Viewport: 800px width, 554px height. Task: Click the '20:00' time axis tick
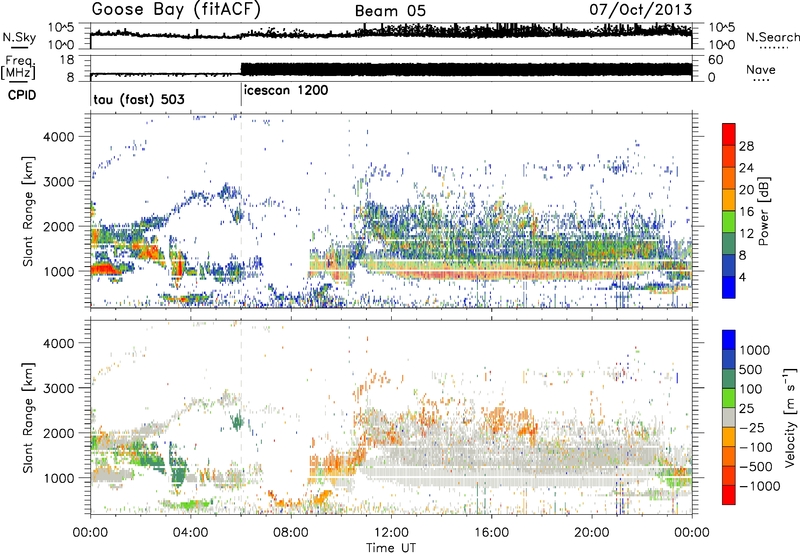click(592, 533)
